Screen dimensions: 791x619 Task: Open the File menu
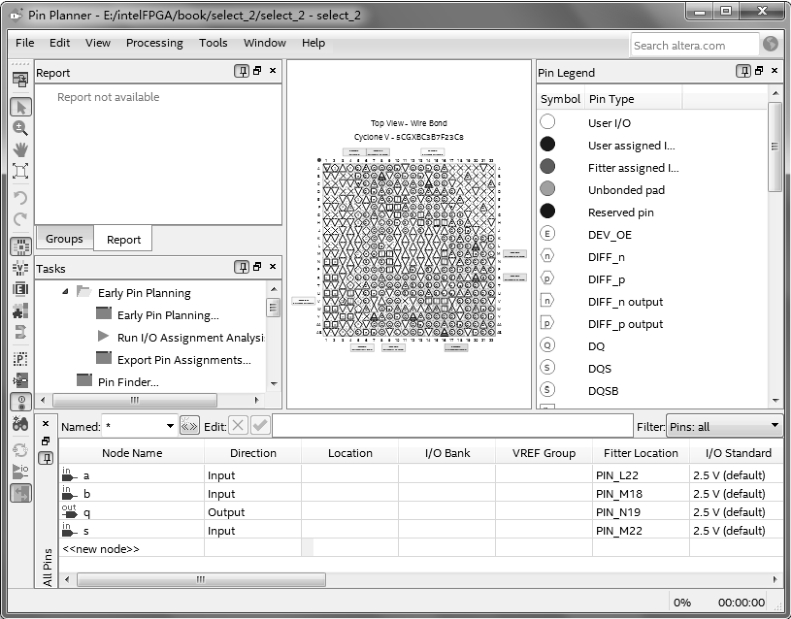[x=25, y=43]
